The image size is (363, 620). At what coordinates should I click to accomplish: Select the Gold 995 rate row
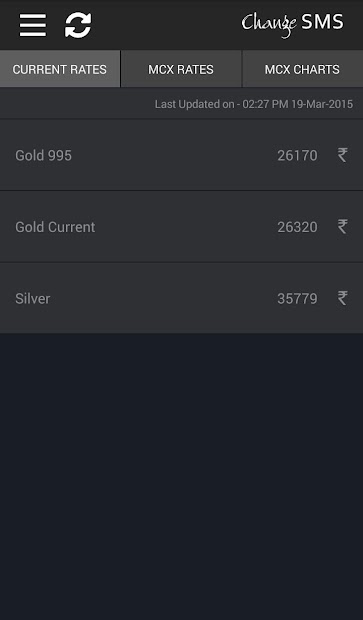pyautogui.click(x=182, y=155)
